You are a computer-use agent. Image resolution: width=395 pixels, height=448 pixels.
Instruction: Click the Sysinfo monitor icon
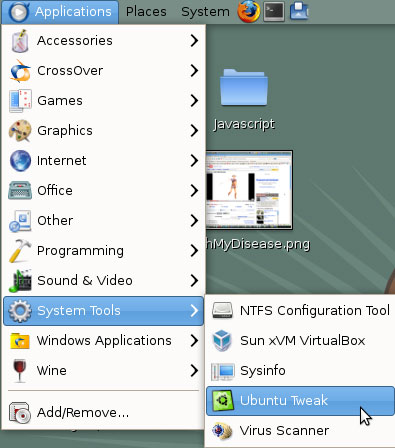[222, 372]
